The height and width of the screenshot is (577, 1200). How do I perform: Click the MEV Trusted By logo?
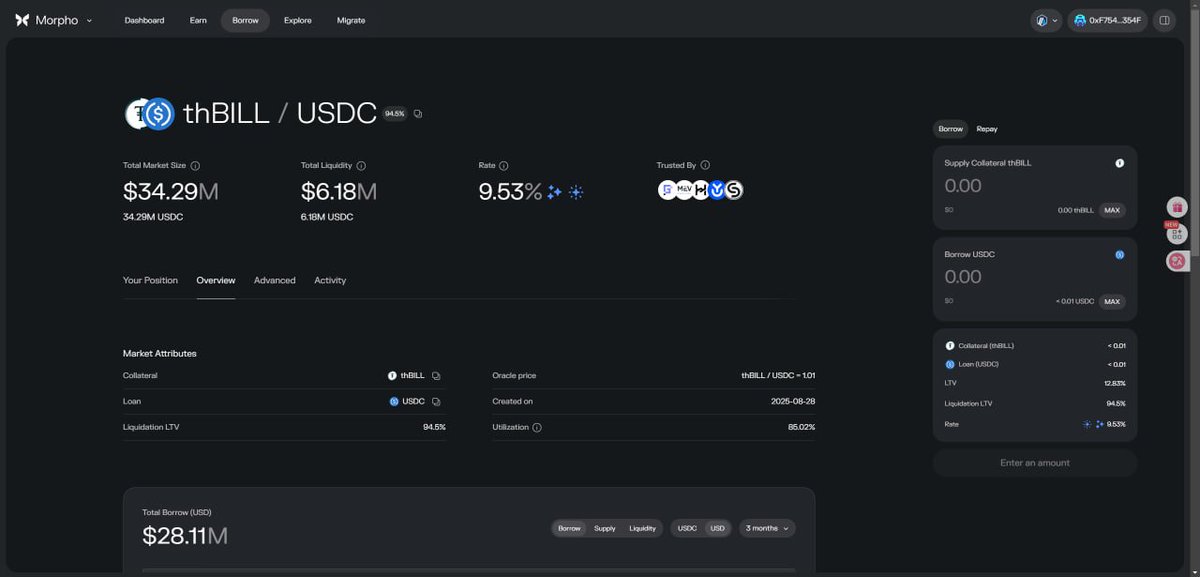684,189
